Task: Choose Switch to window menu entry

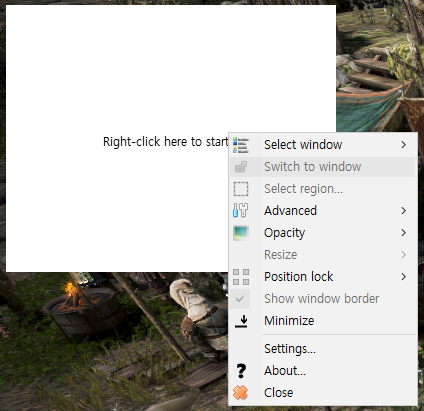Action: [323, 167]
